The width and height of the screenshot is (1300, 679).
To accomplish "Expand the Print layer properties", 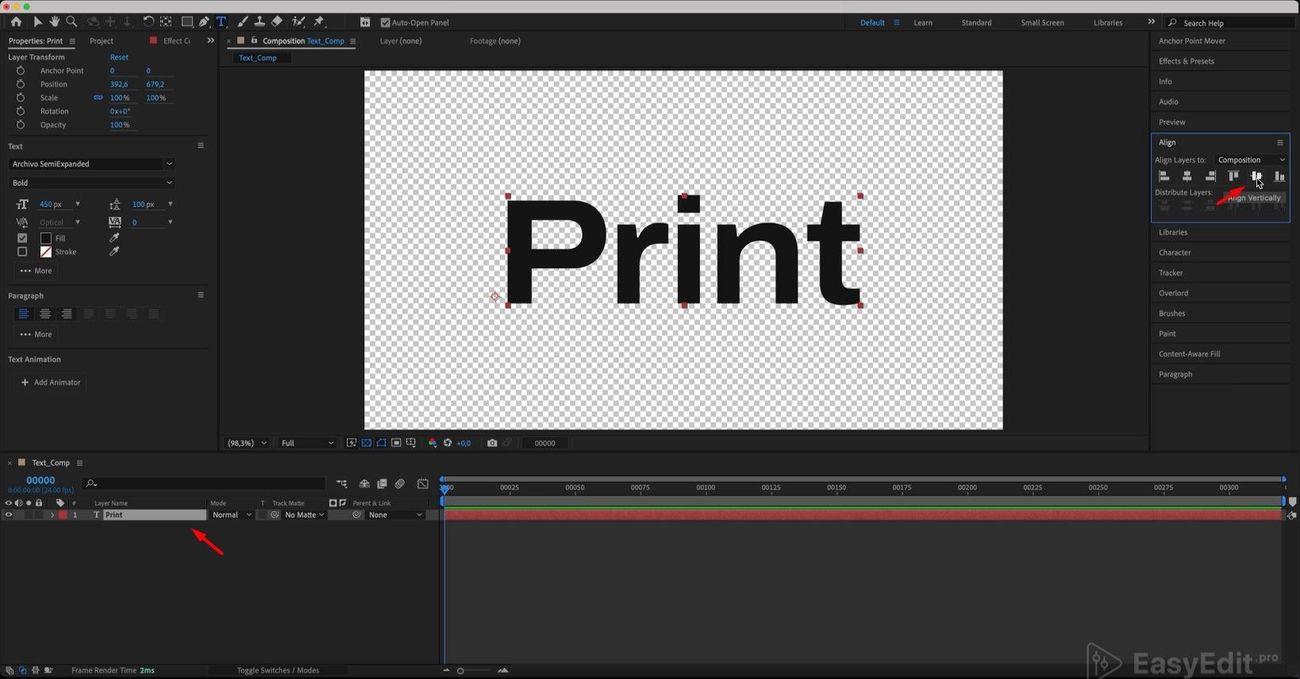I will click(x=52, y=515).
